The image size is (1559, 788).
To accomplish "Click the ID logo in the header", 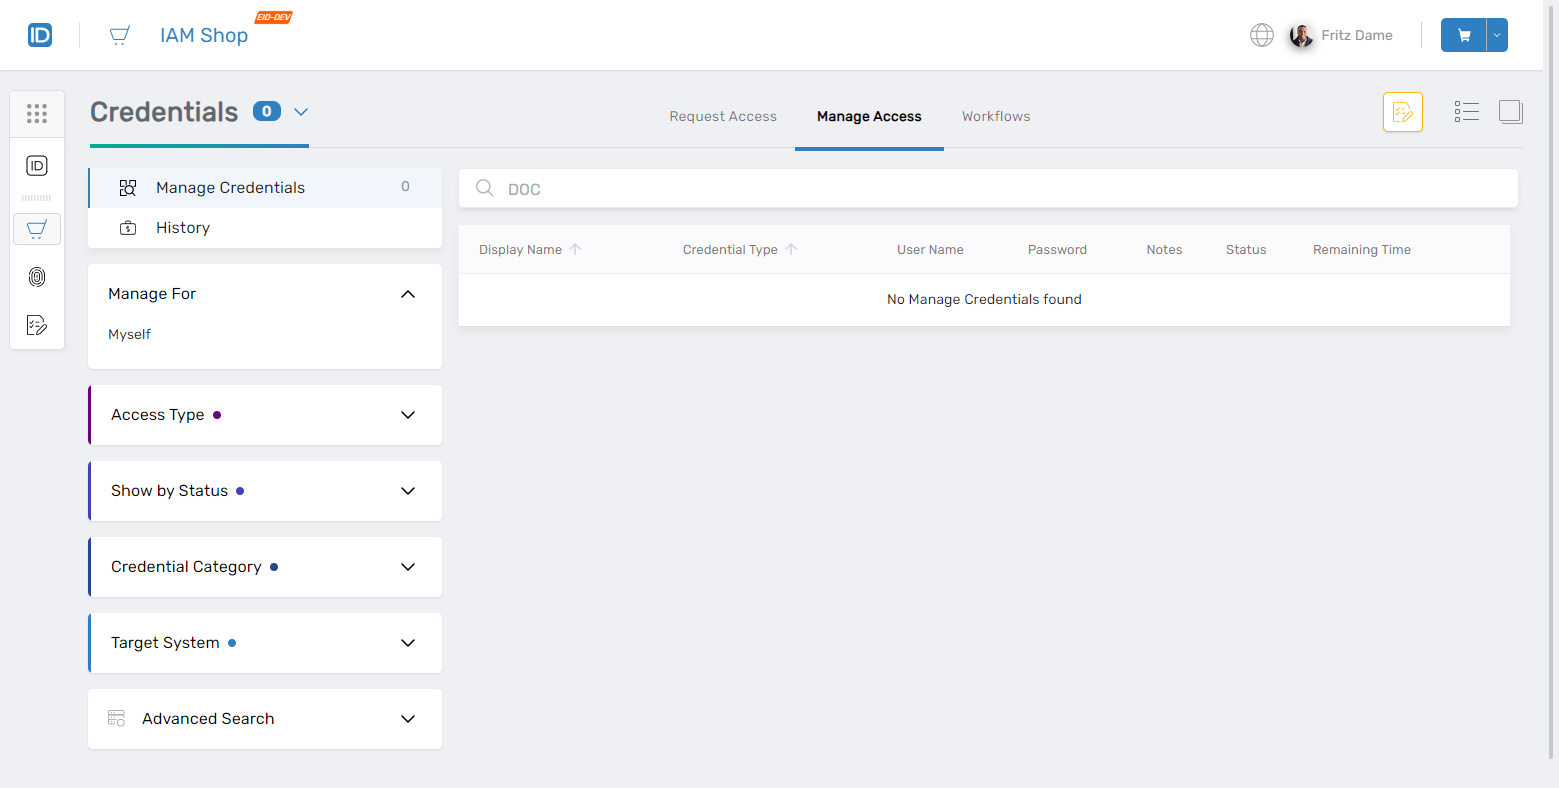I will pos(40,36).
